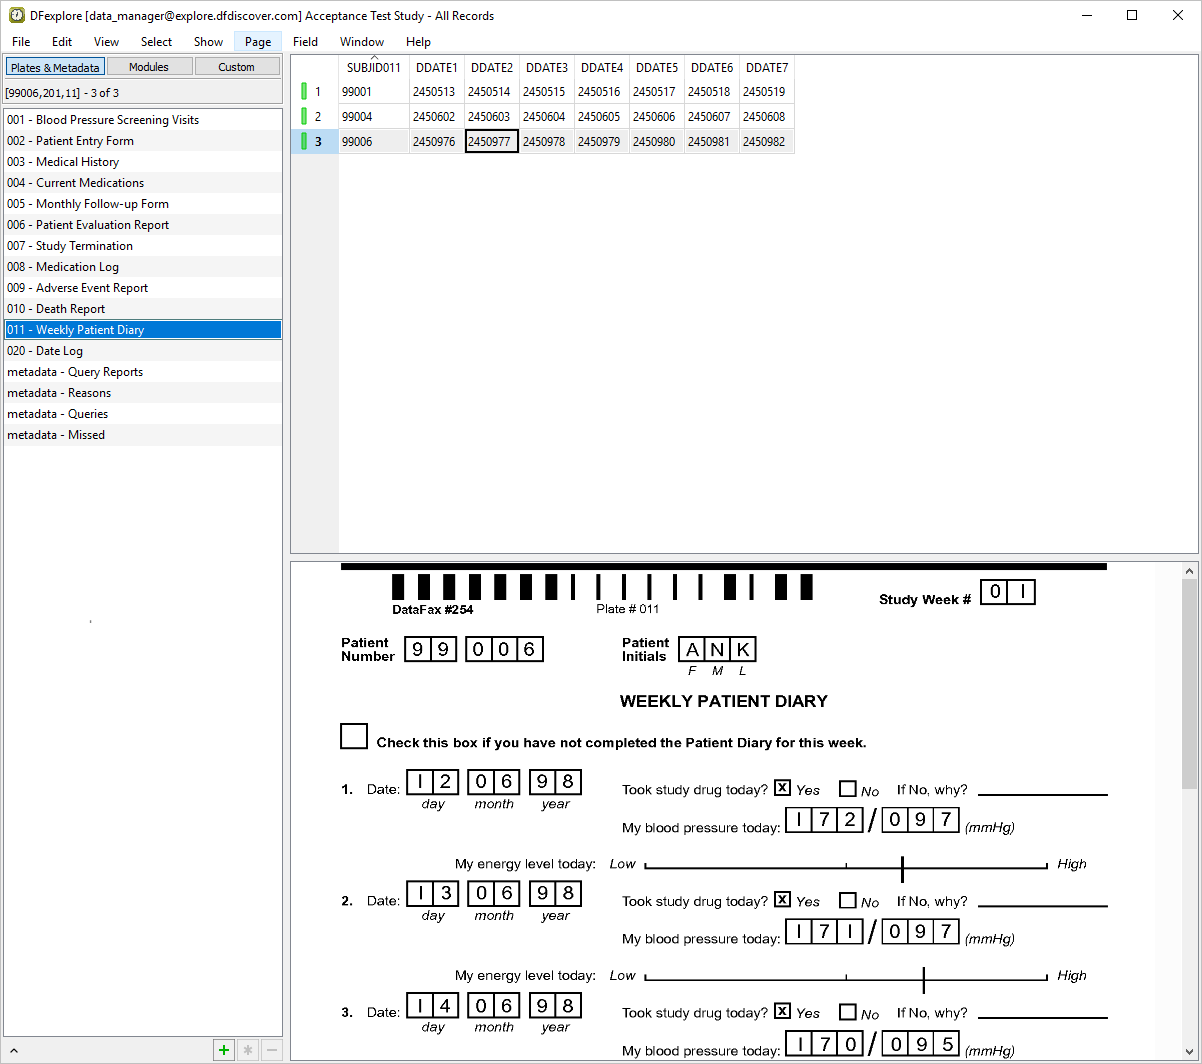This screenshot has height=1064, width=1202.
Task: Click the minus remove button
Action: coord(271,1050)
